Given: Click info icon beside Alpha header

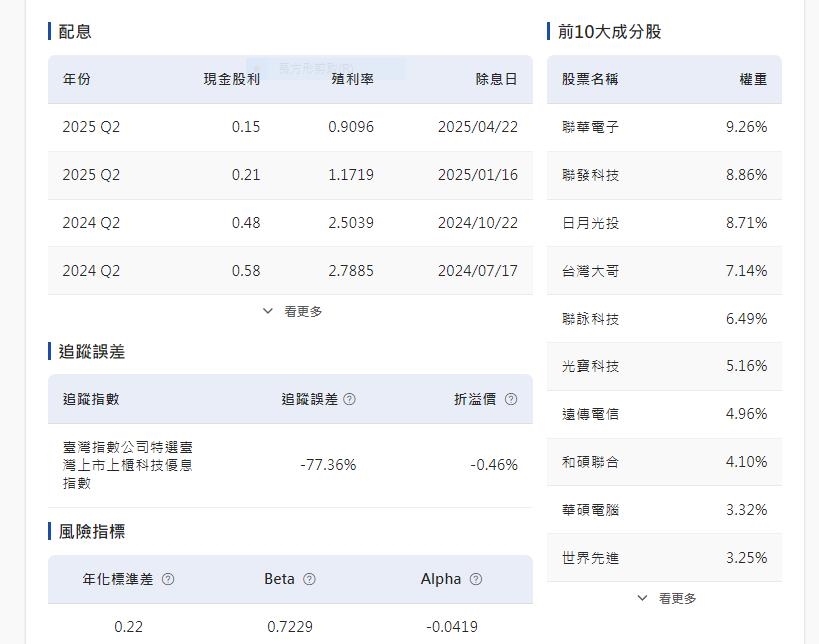Looking at the screenshot, I should [476, 579].
